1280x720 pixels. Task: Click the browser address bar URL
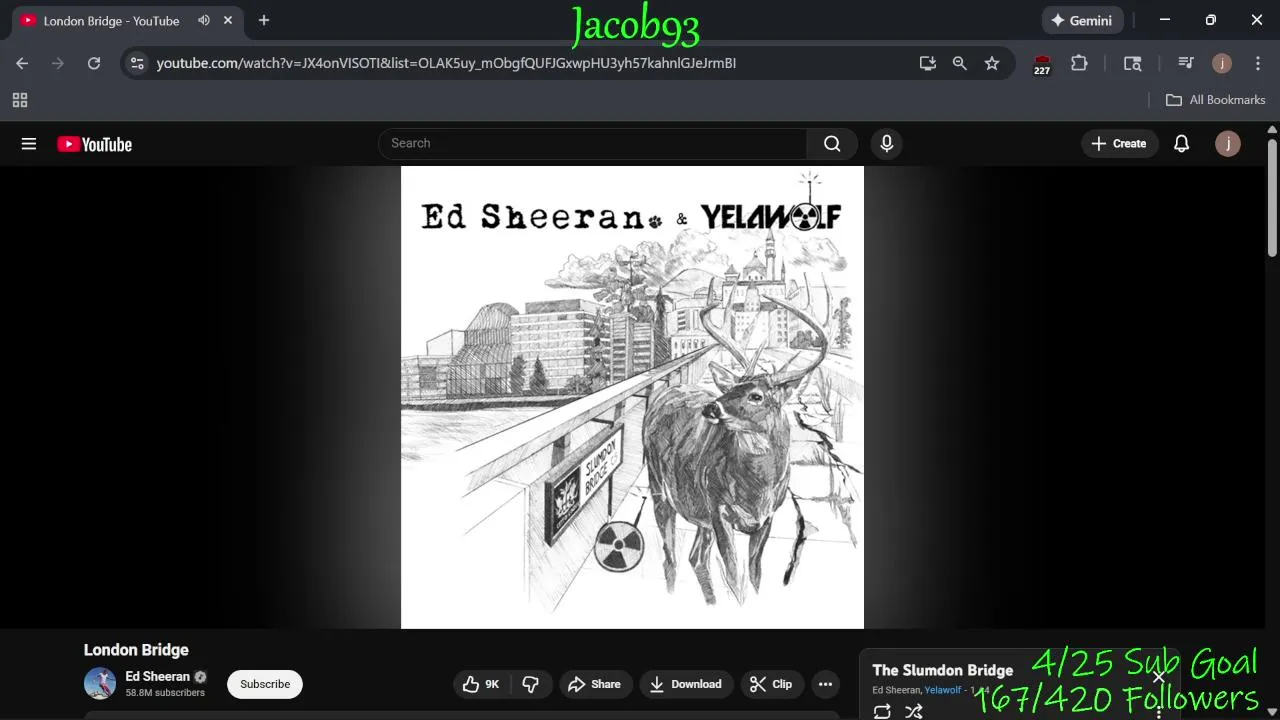[x=446, y=63]
